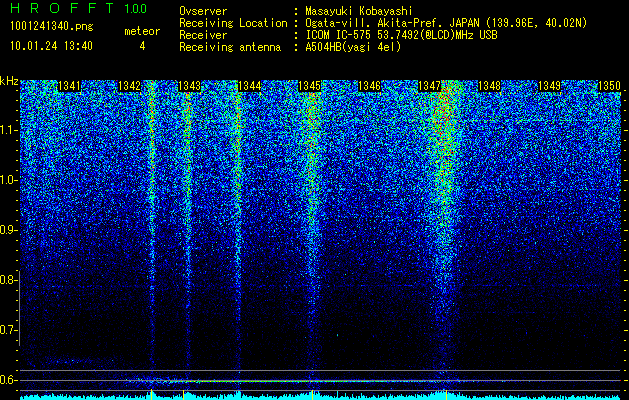Click the 1347 time marker

pyautogui.click(x=430, y=86)
